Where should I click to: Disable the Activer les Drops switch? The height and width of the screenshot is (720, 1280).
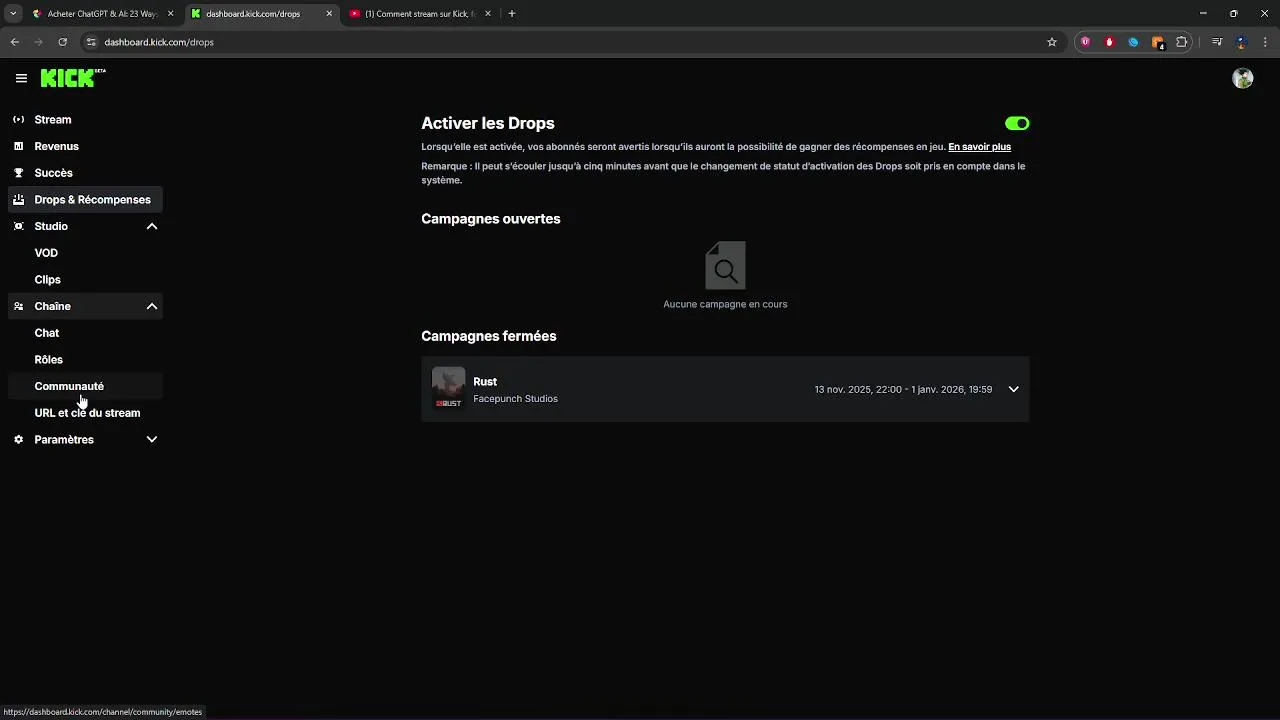1017,123
